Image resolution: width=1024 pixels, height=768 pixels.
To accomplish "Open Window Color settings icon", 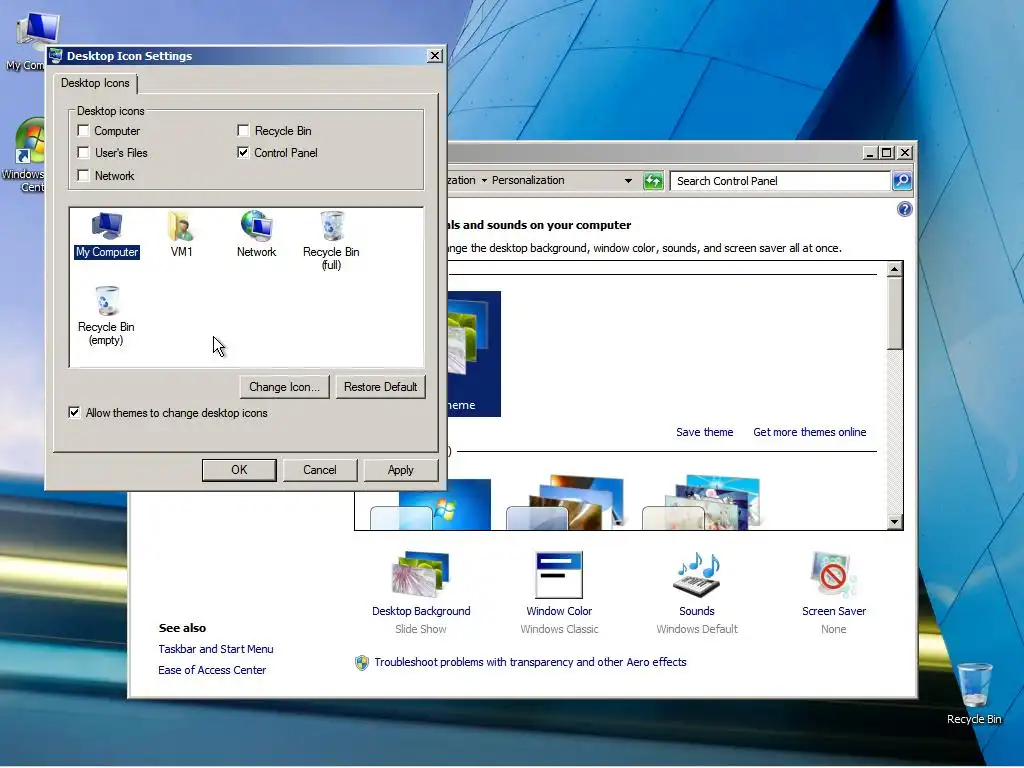I will [559, 575].
